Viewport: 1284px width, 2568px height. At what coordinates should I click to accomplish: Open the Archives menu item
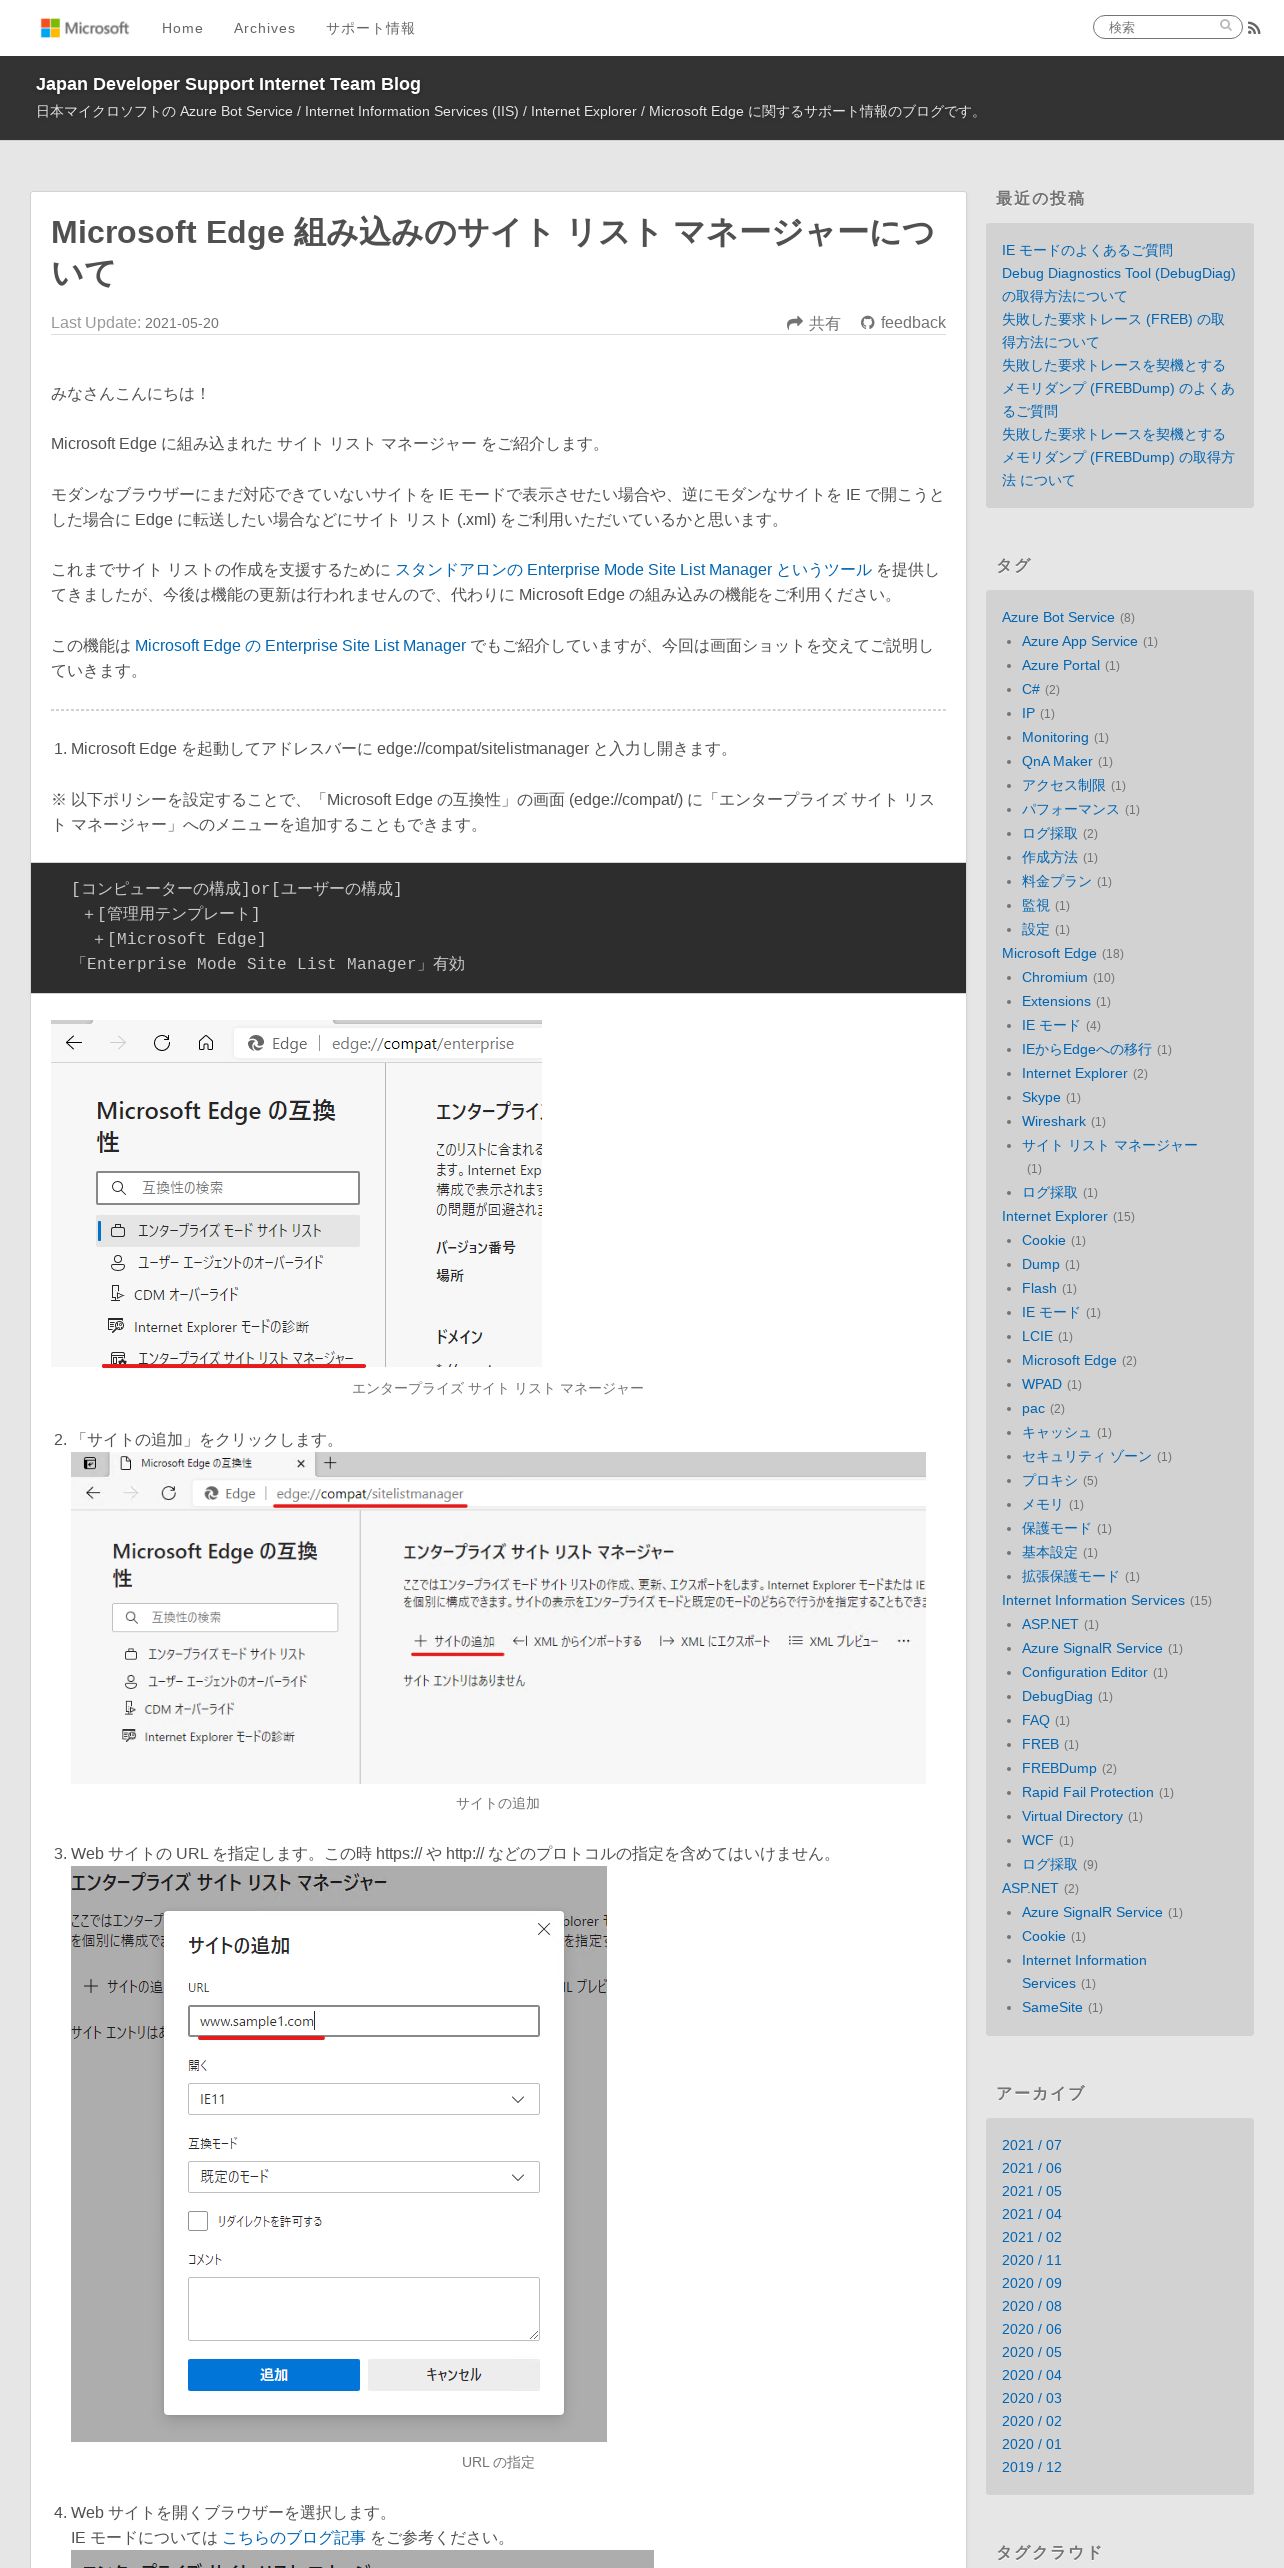(264, 28)
